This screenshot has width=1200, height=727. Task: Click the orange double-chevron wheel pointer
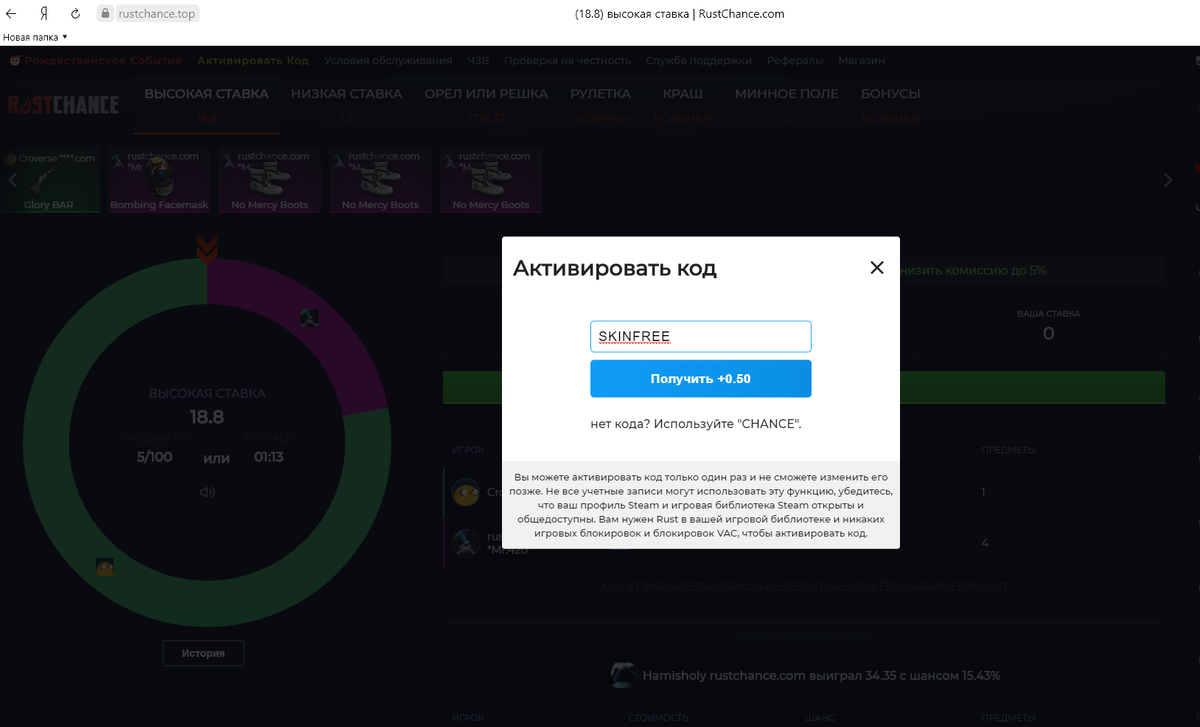[x=207, y=248]
